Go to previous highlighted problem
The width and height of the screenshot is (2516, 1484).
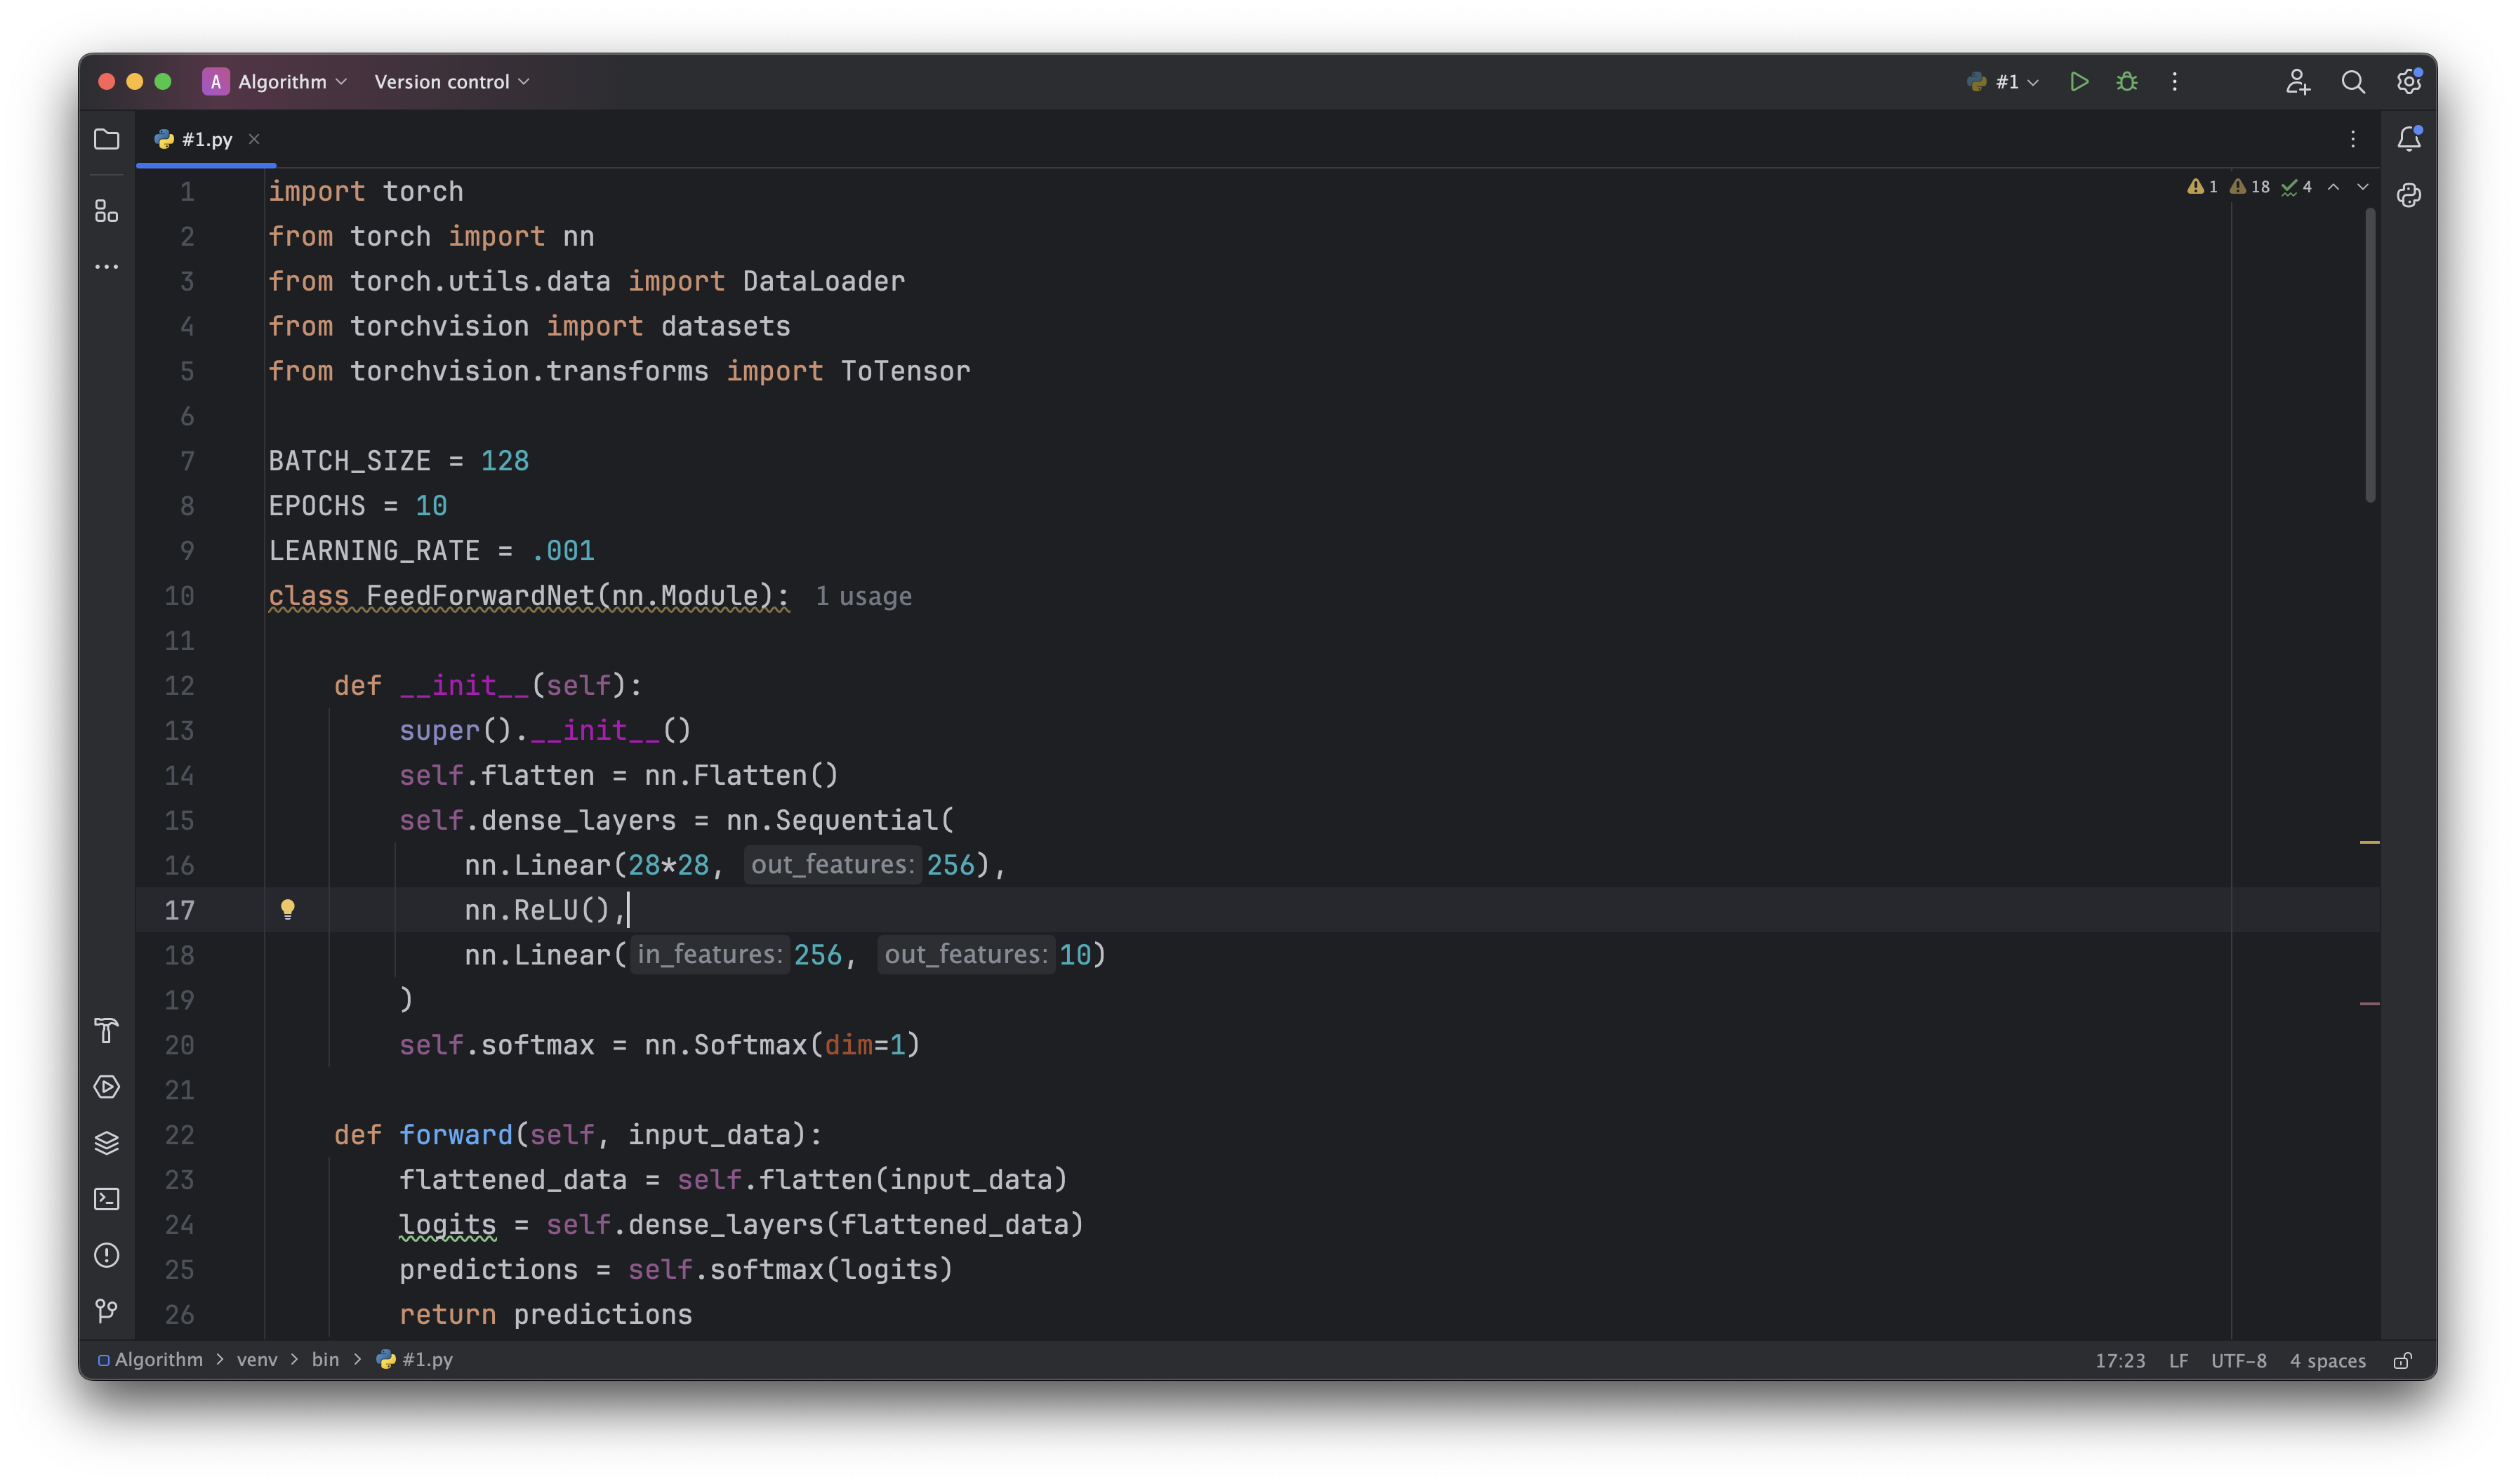[2333, 187]
